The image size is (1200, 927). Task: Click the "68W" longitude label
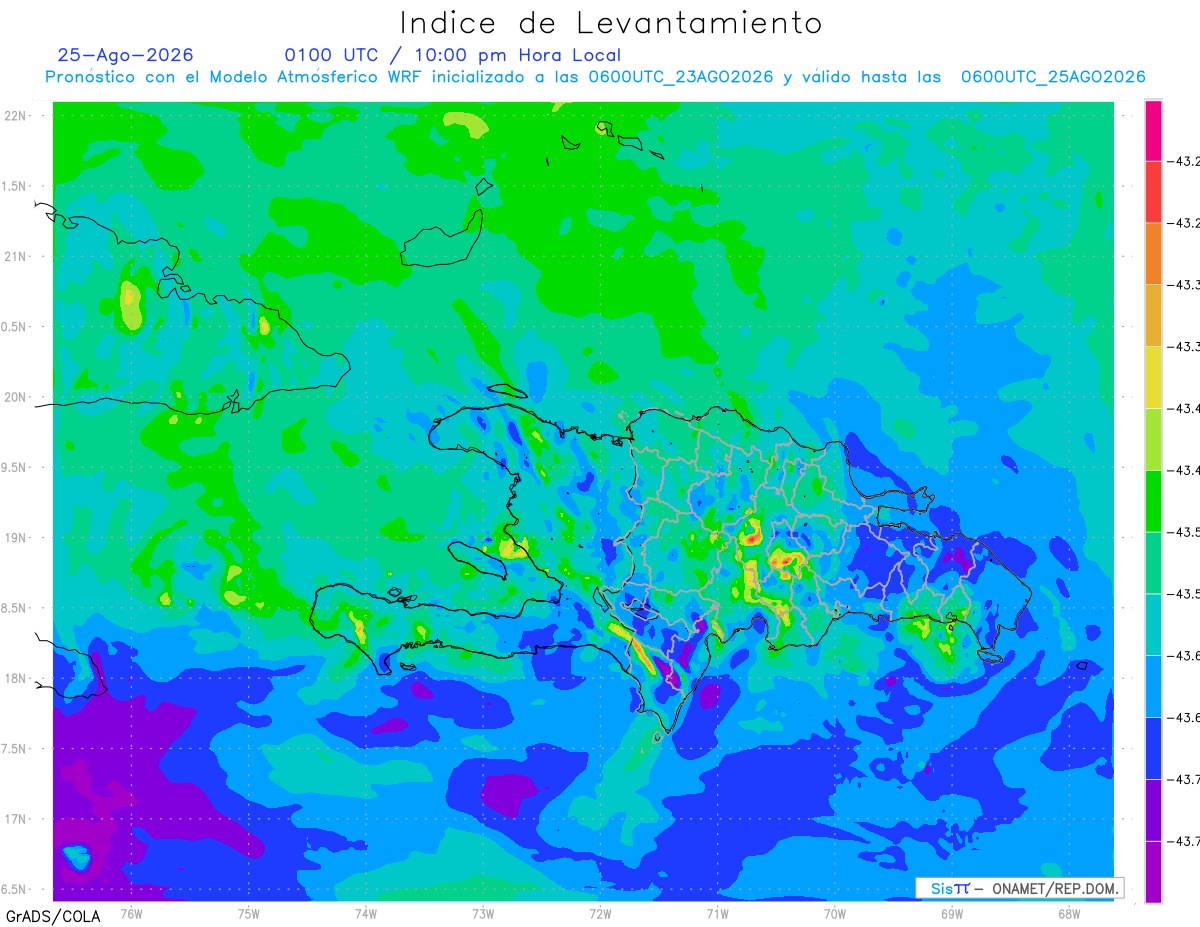(1069, 913)
